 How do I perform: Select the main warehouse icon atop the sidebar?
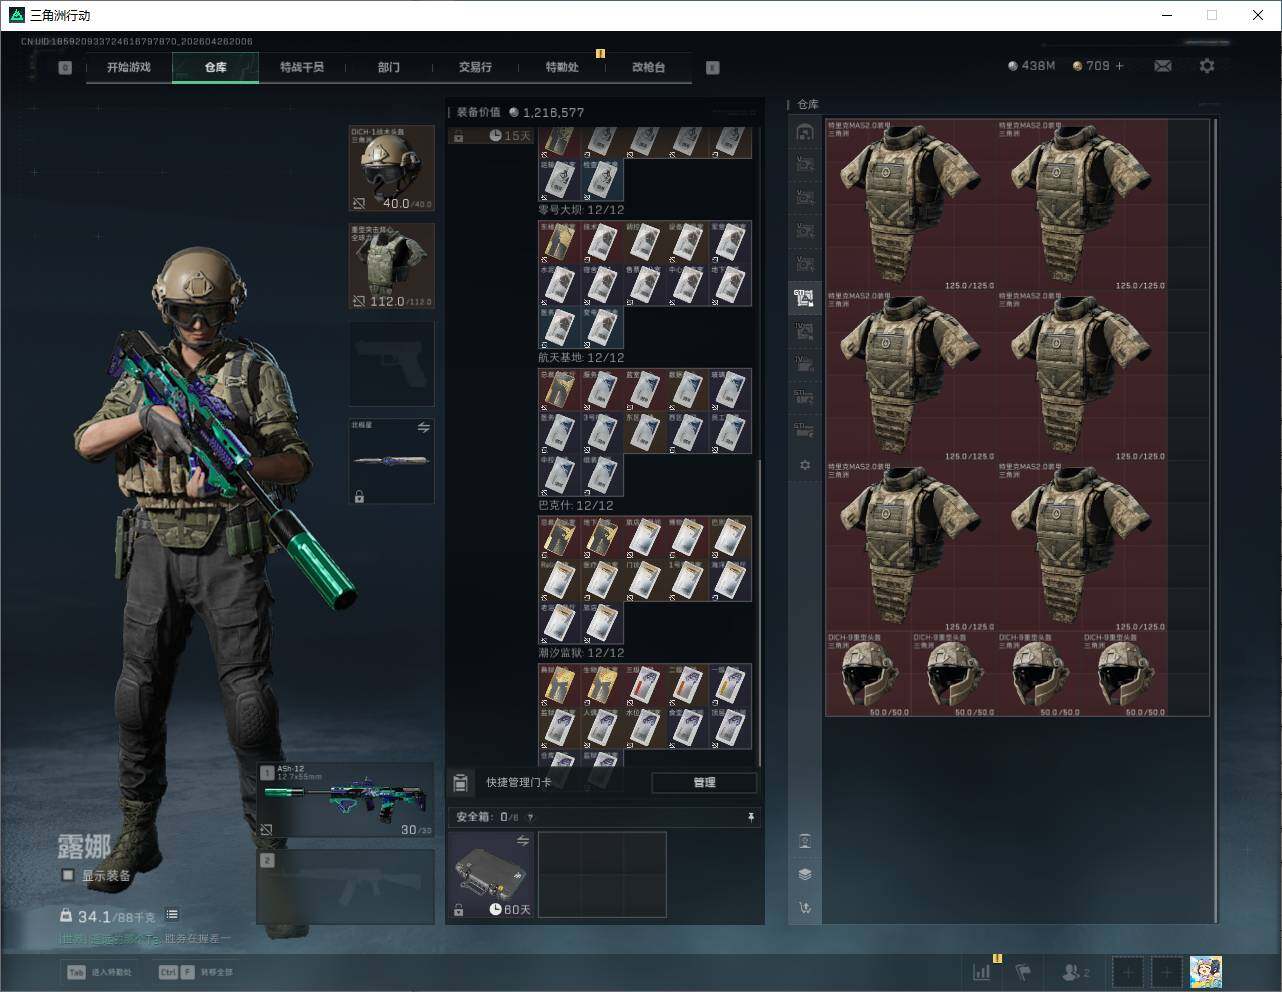coord(805,132)
